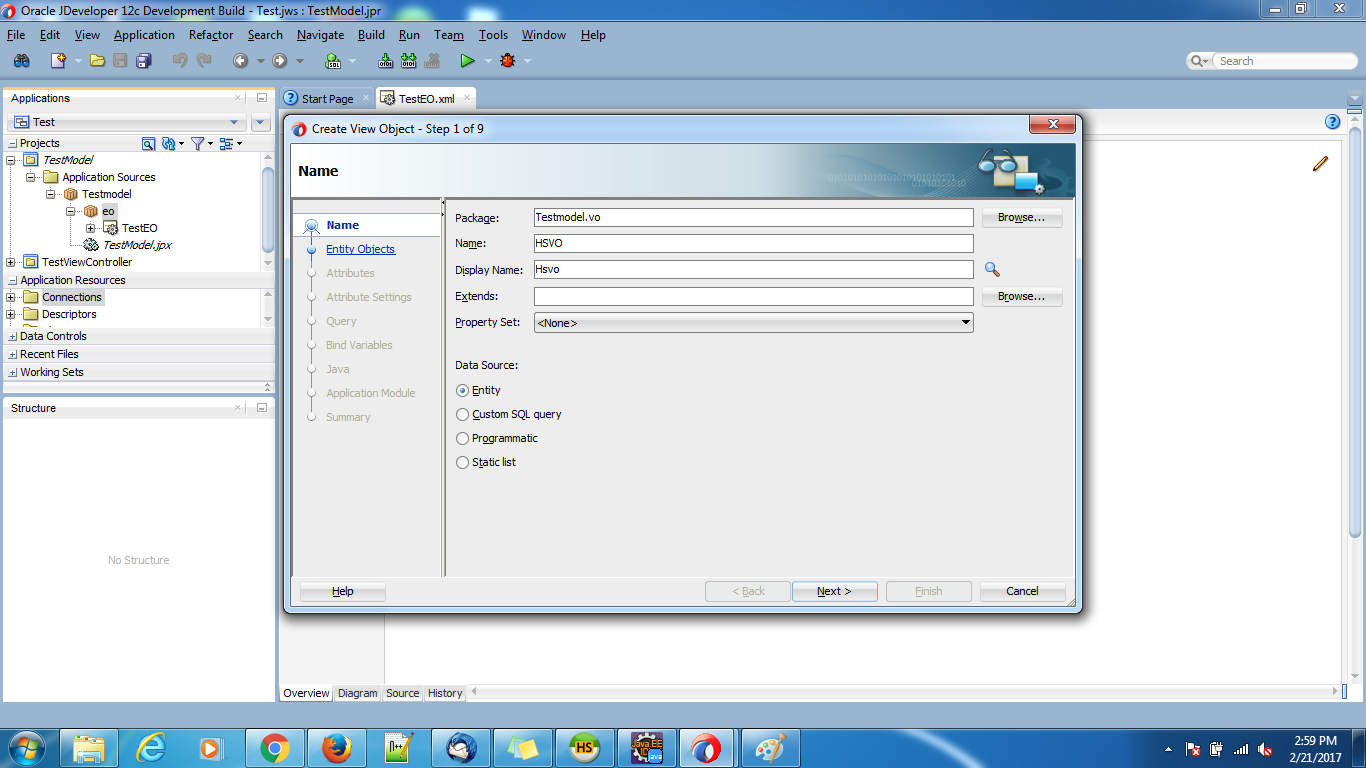Click the Undo icon in the toolbar
Image resolution: width=1366 pixels, height=768 pixels.
tap(180, 60)
